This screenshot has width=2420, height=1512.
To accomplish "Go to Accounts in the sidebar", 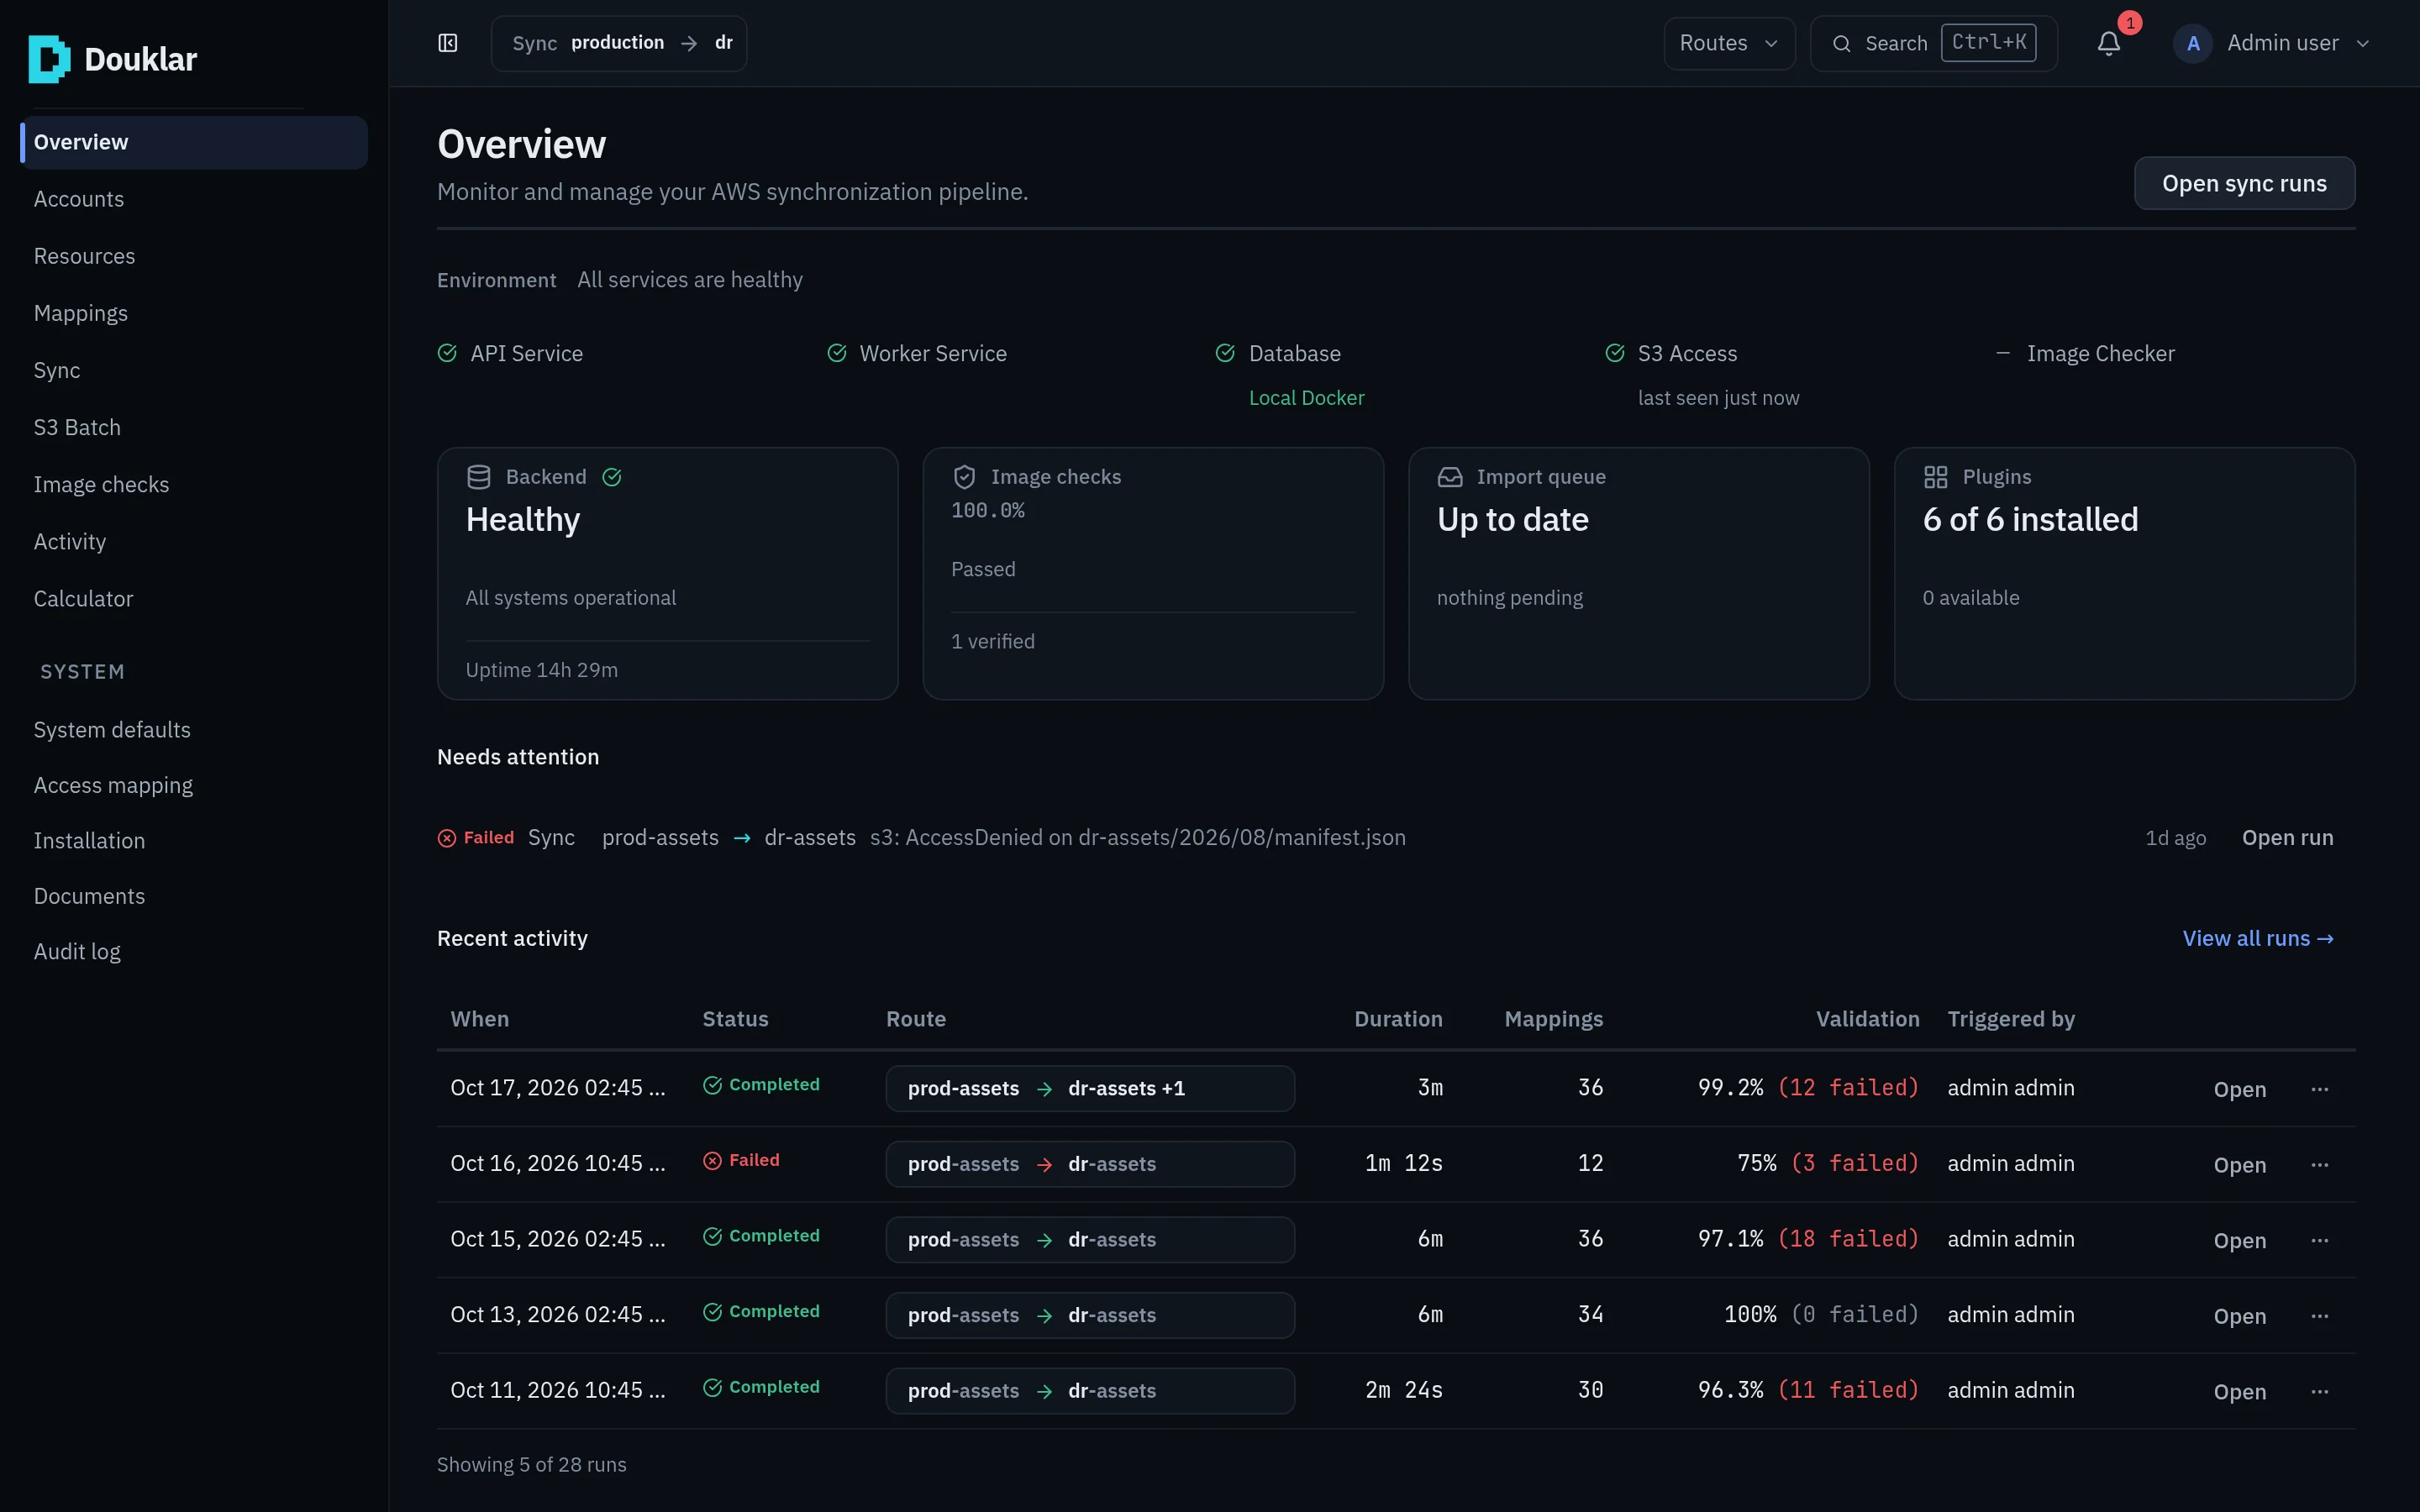I will point(194,199).
